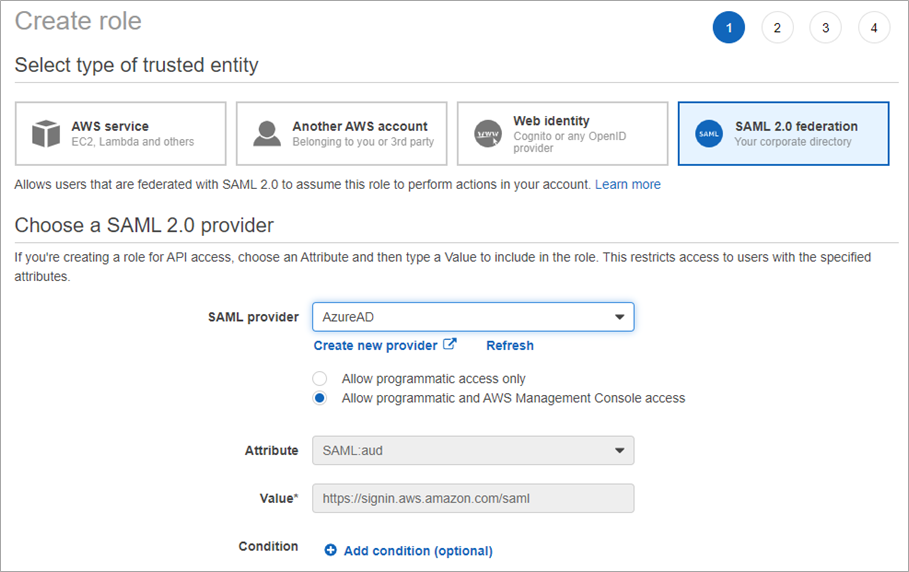Open the Learn more link
Image resolution: width=909 pixels, height=572 pixels.
(628, 184)
